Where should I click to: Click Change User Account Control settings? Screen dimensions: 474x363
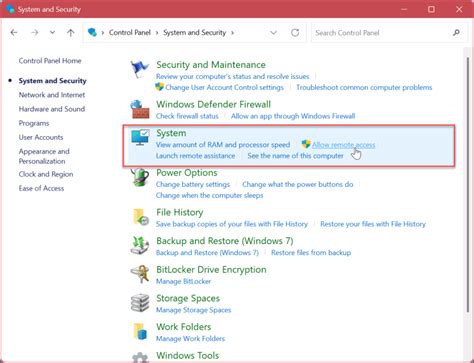[x=225, y=87]
